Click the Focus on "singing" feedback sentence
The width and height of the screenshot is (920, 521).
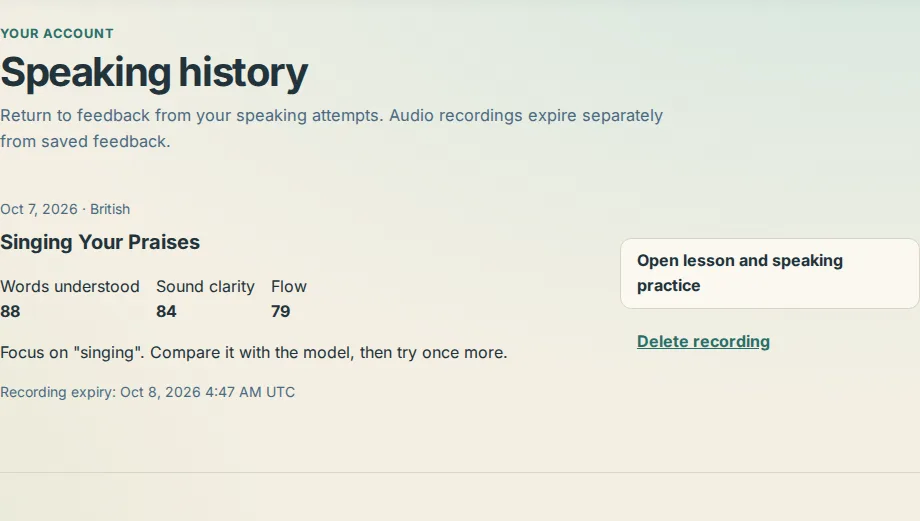pyautogui.click(x=253, y=353)
